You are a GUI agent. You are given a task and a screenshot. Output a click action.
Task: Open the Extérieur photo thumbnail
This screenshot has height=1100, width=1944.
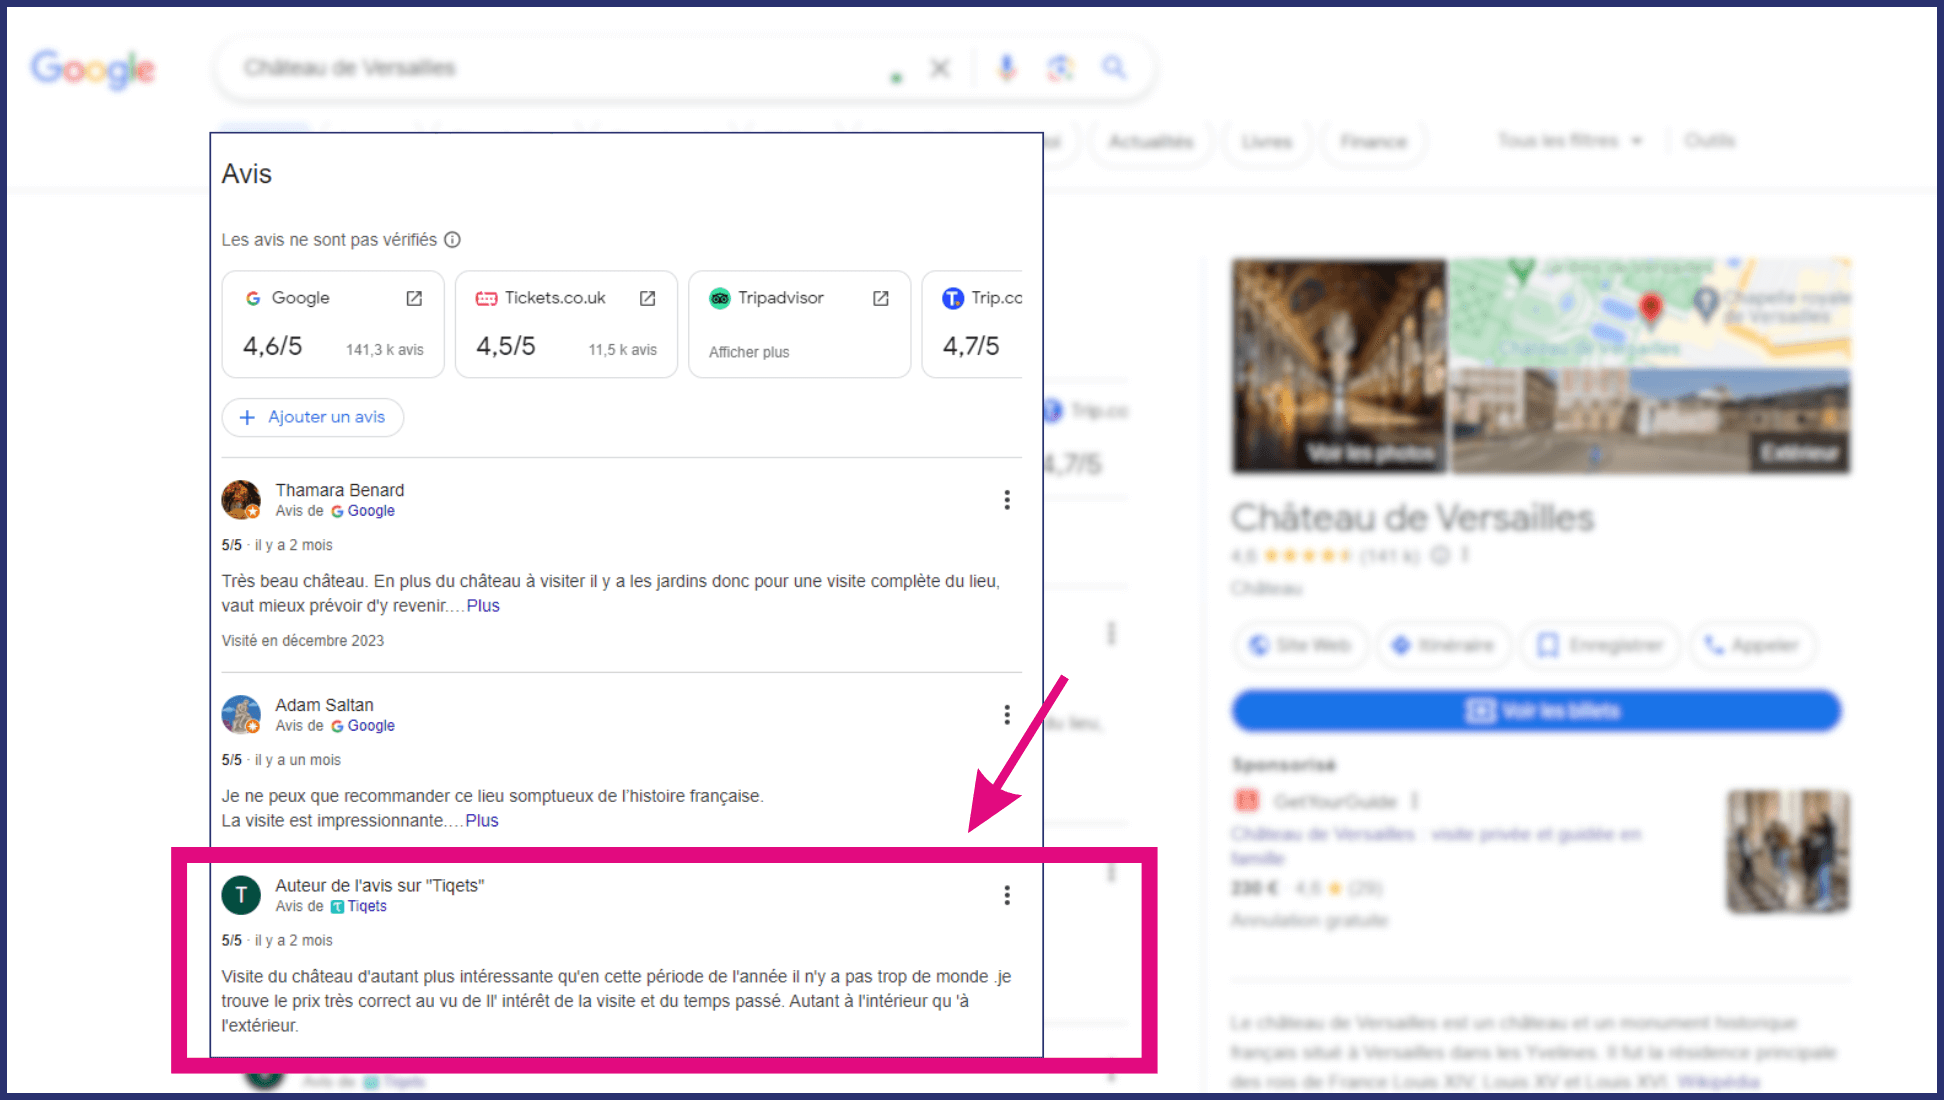[1650, 420]
